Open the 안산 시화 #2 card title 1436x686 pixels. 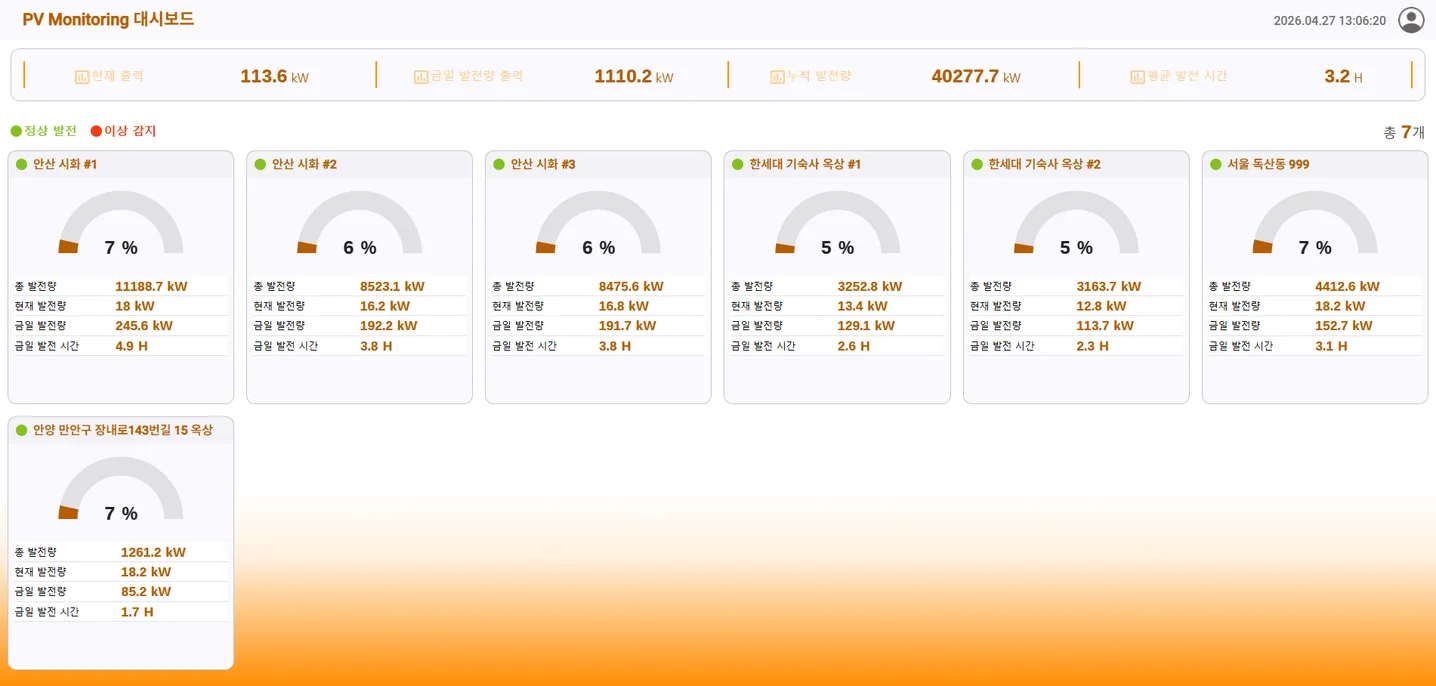[x=304, y=164]
